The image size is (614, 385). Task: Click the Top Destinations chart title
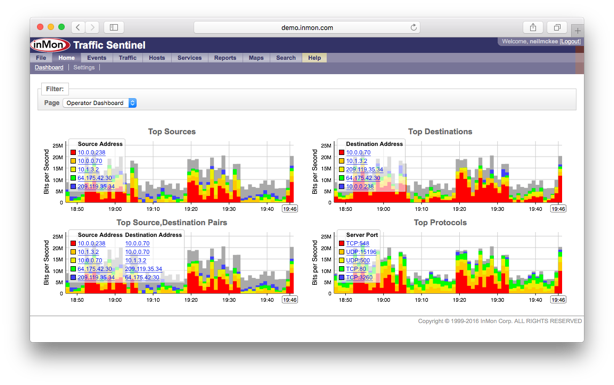pos(440,132)
